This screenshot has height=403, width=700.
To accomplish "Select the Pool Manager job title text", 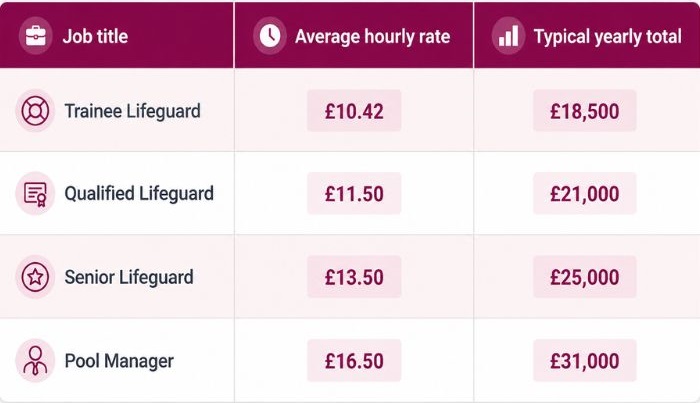I will tap(119, 361).
